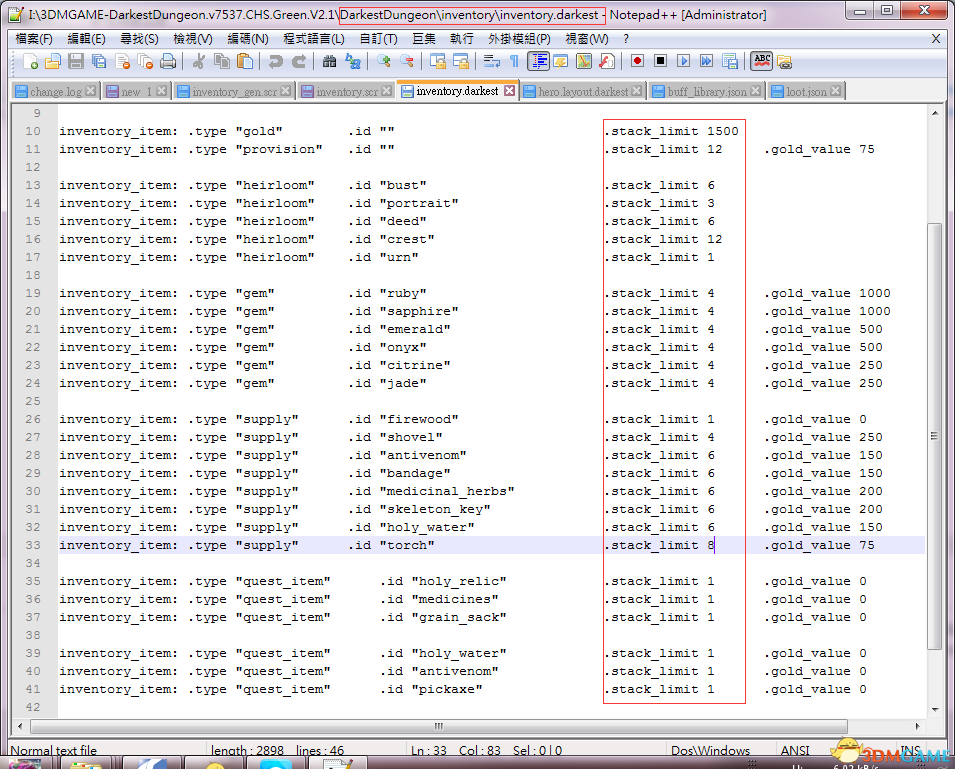The width and height of the screenshot is (955, 769).
Task: Click the Save recorded macro icon
Action: [x=730, y=61]
